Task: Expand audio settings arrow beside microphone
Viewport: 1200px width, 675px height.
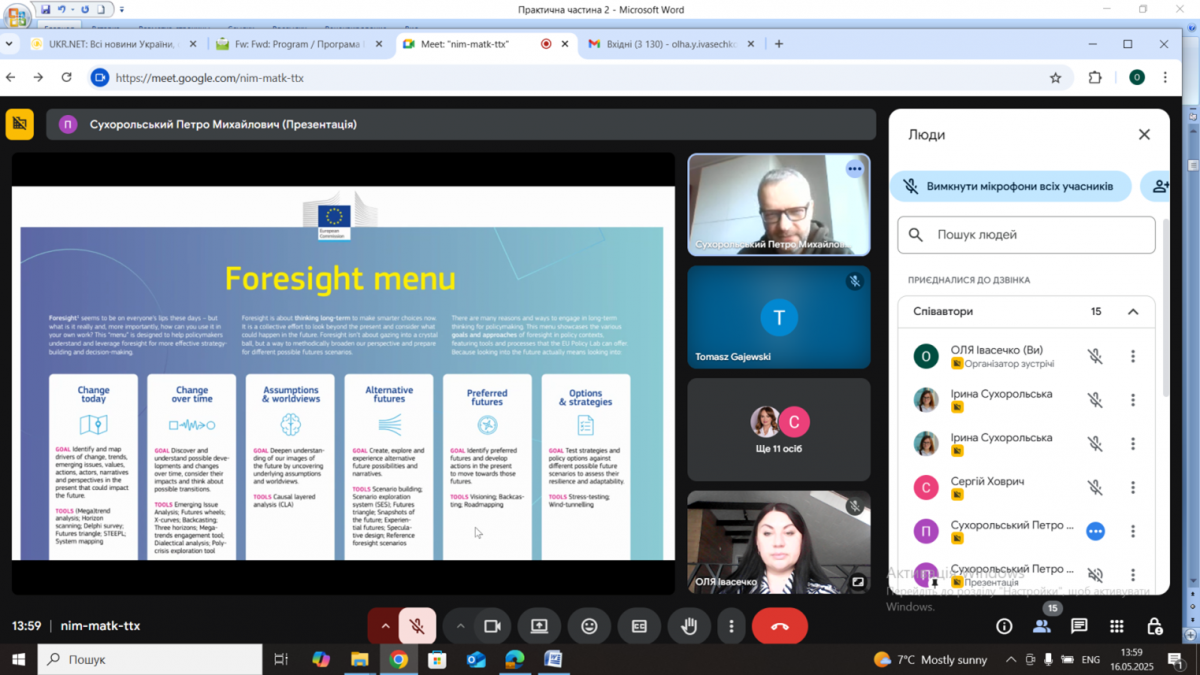Action: point(384,626)
